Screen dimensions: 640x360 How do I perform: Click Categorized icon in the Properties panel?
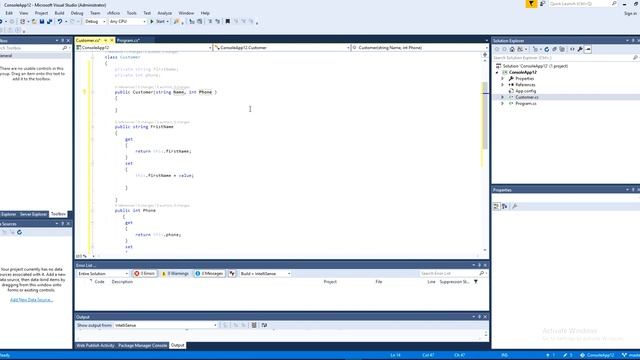[x=496, y=207]
